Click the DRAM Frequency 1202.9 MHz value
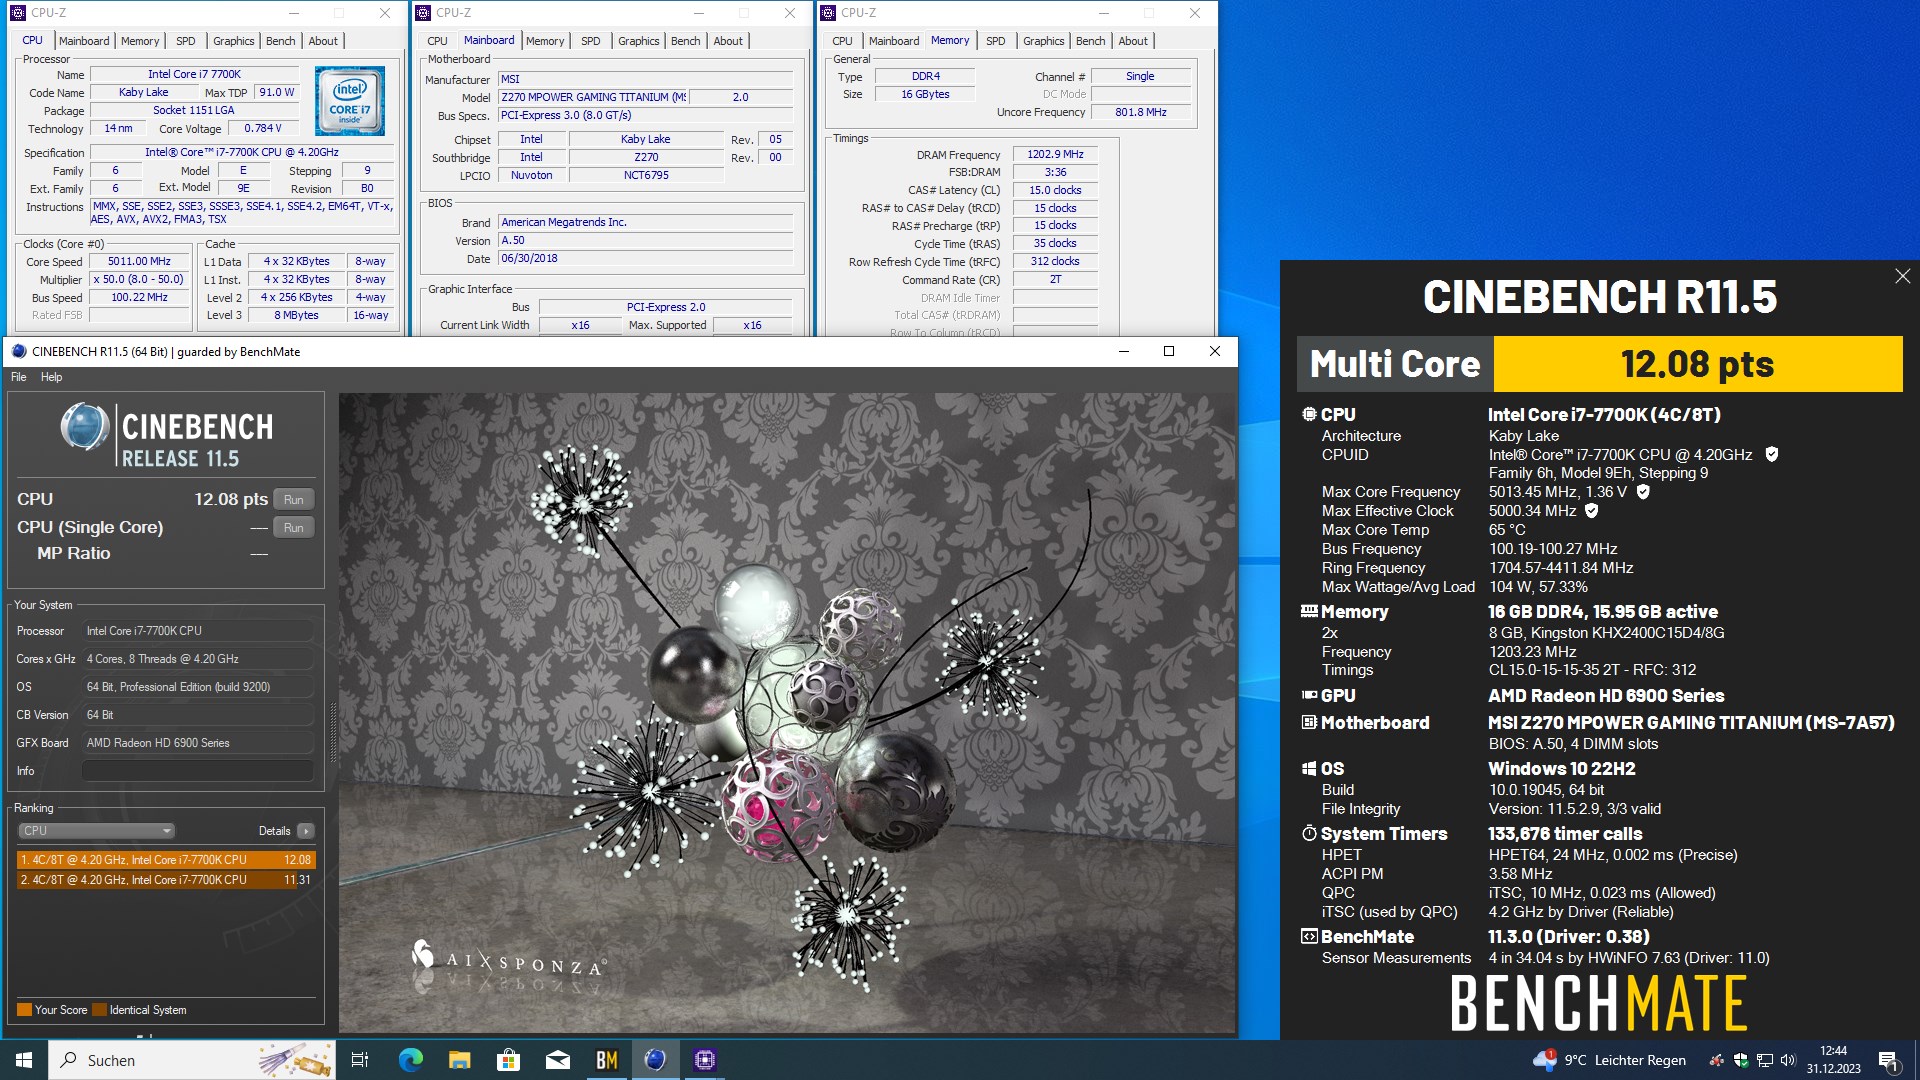This screenshot has width=1920, height=1080. (1055, 154)
